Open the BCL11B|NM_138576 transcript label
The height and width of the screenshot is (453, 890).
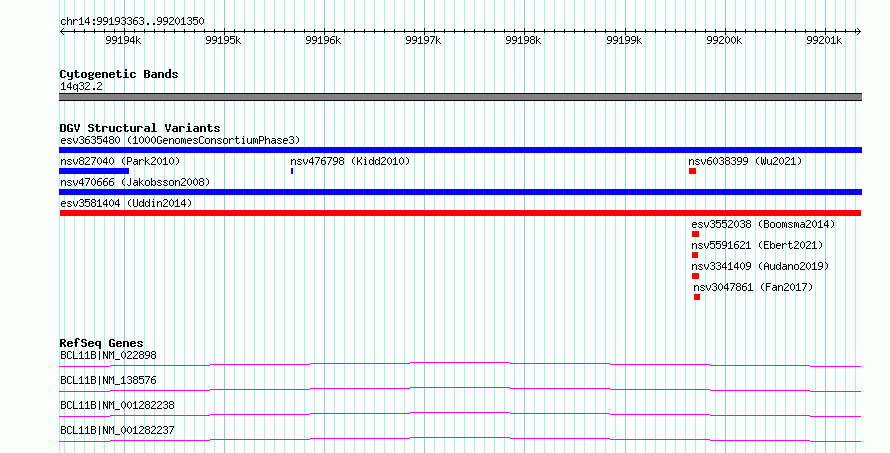(x=108, y=380)
